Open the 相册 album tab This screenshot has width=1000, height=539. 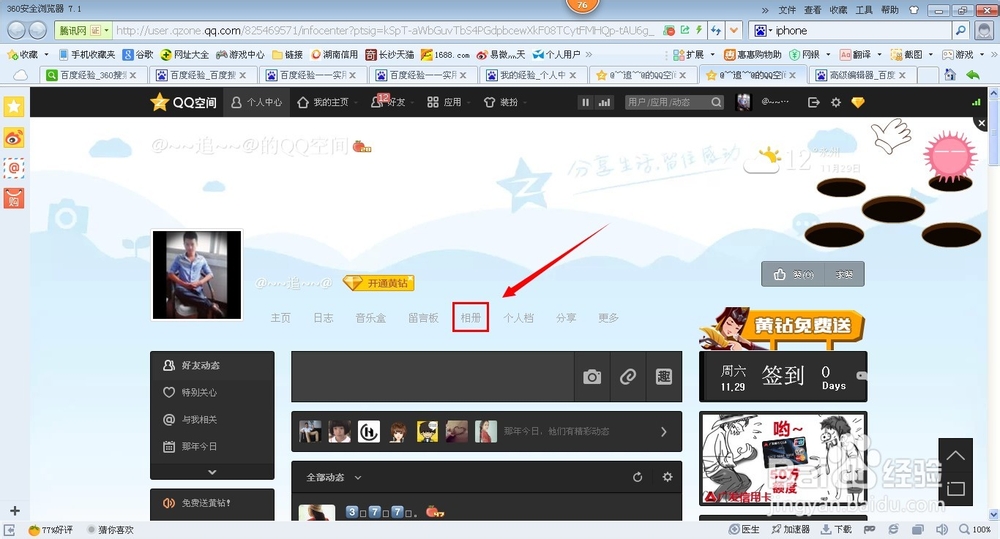point(471,318)
